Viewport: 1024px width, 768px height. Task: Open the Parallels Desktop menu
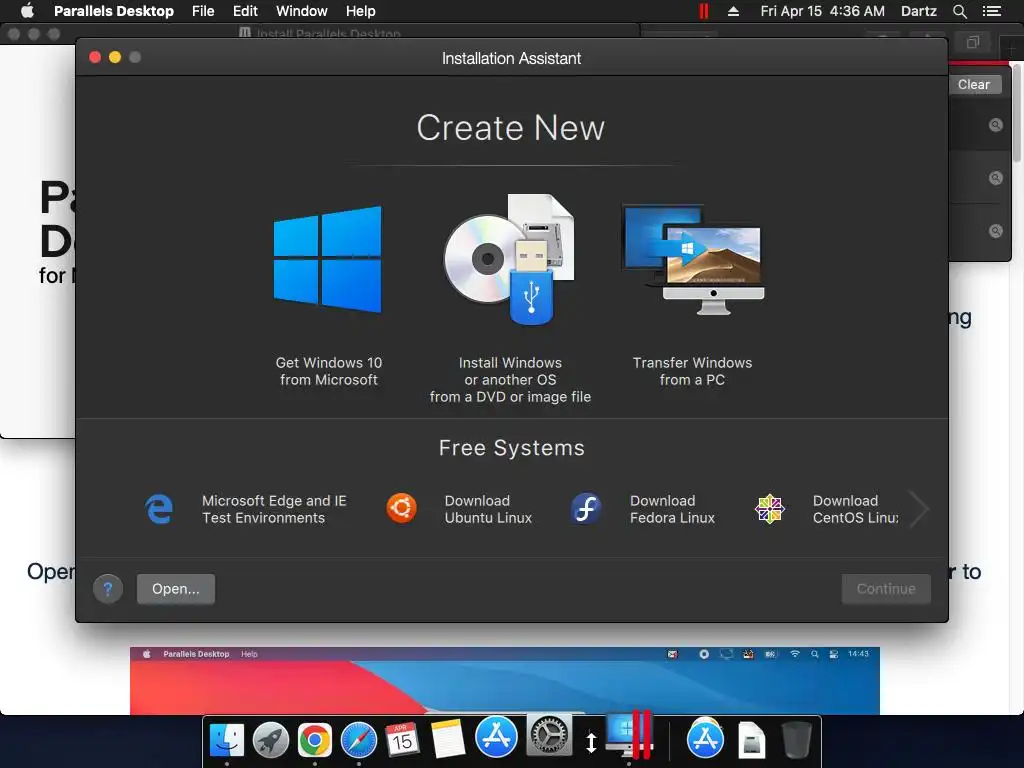pyautogui.click(x=114, y=11)
